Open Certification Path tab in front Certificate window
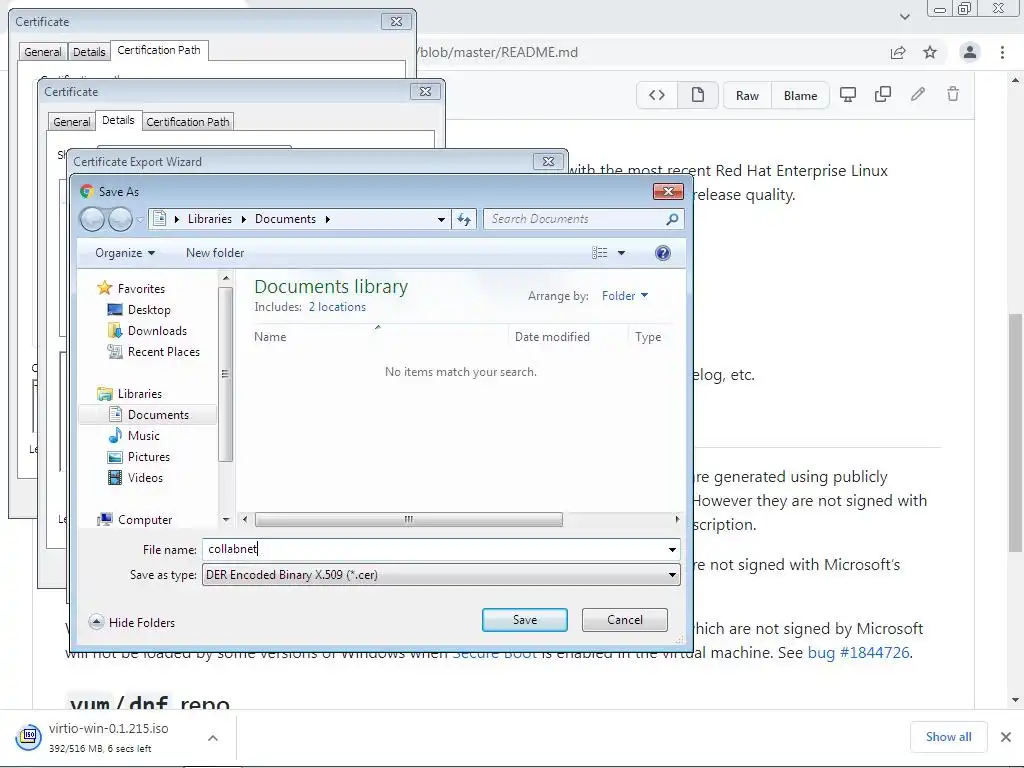The image size is (1024, 768). coord(187,121)
